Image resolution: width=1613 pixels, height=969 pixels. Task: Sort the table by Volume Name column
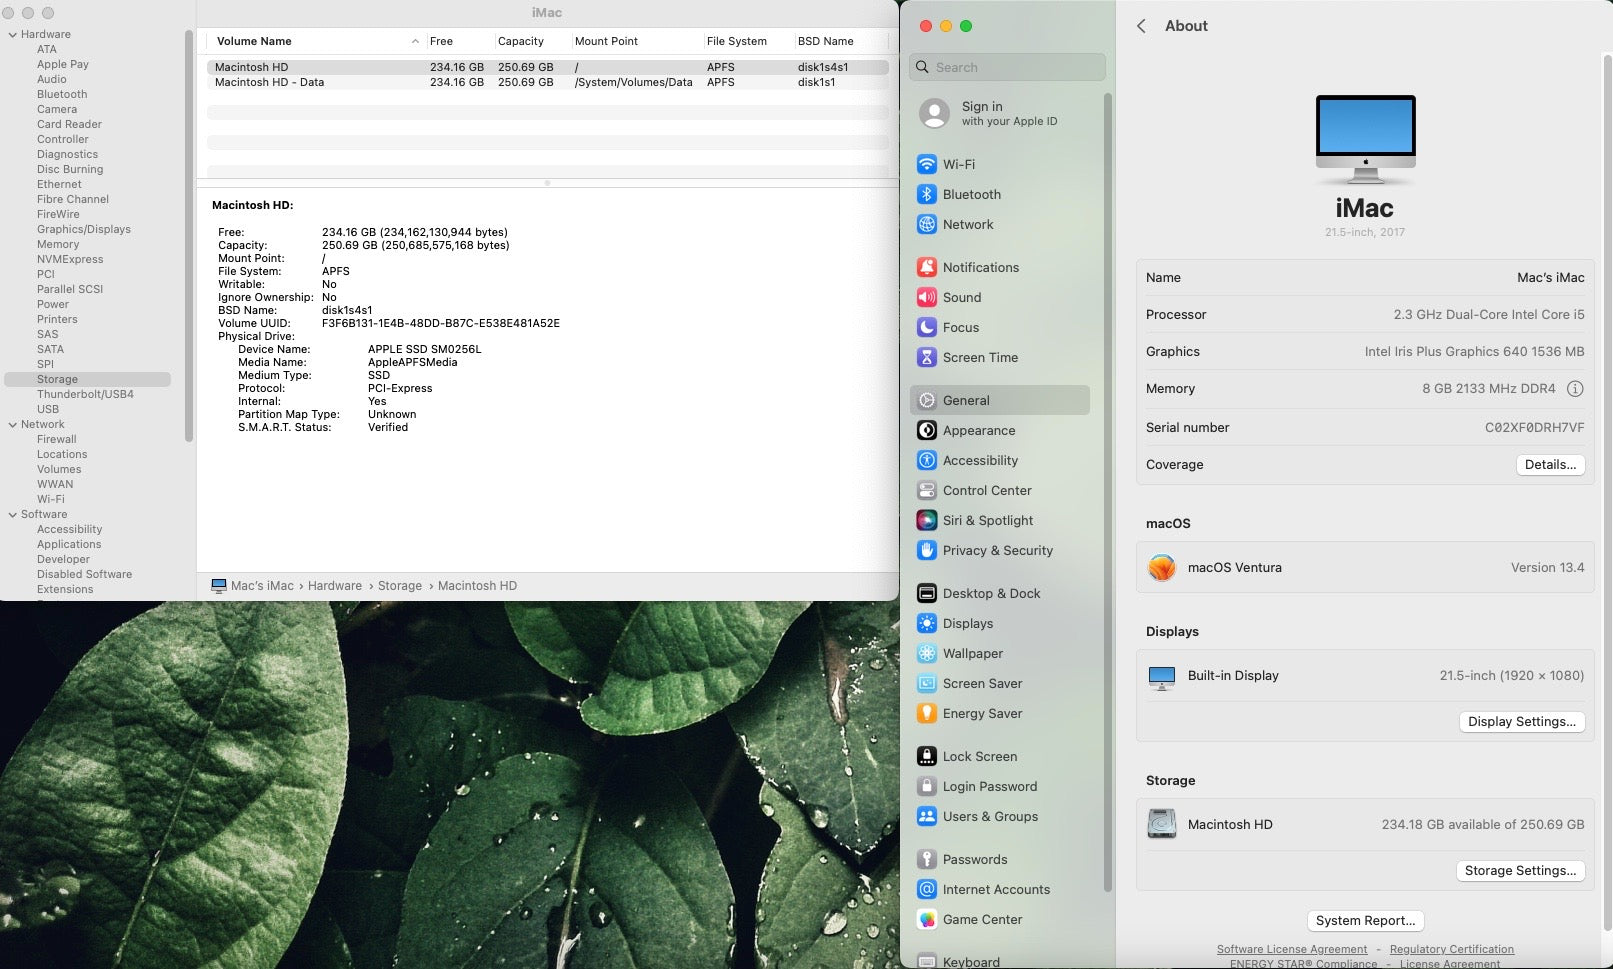click(x=255, y=41)
